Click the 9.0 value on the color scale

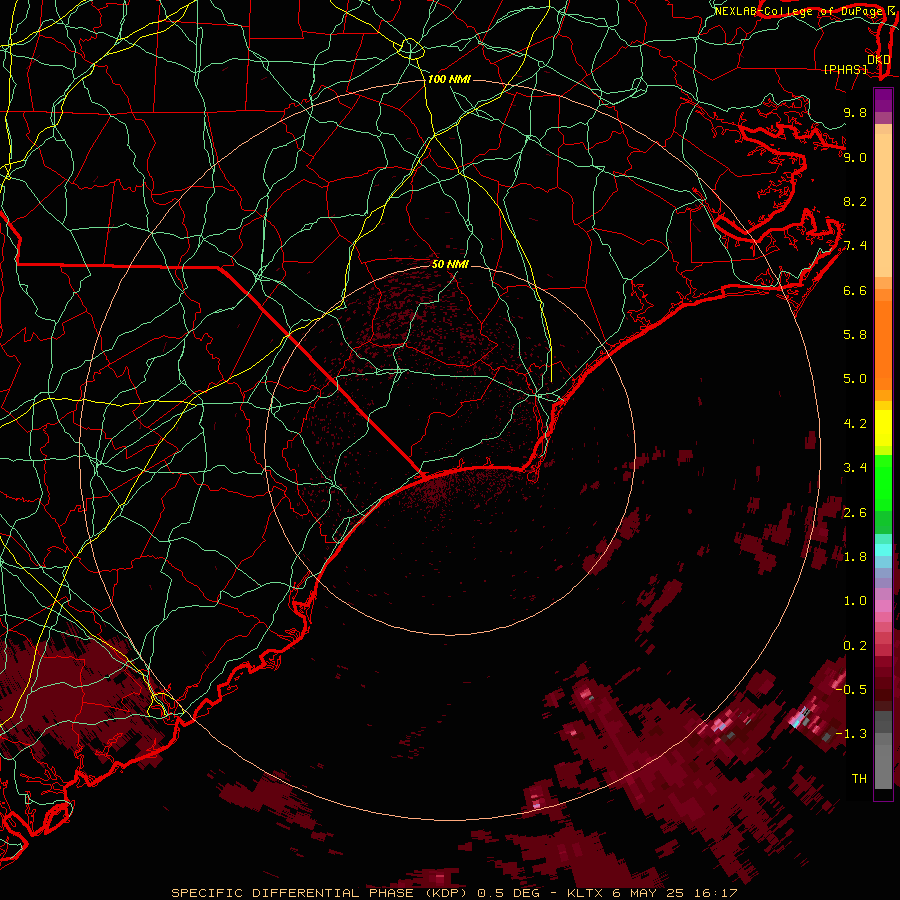click(855, 157)
